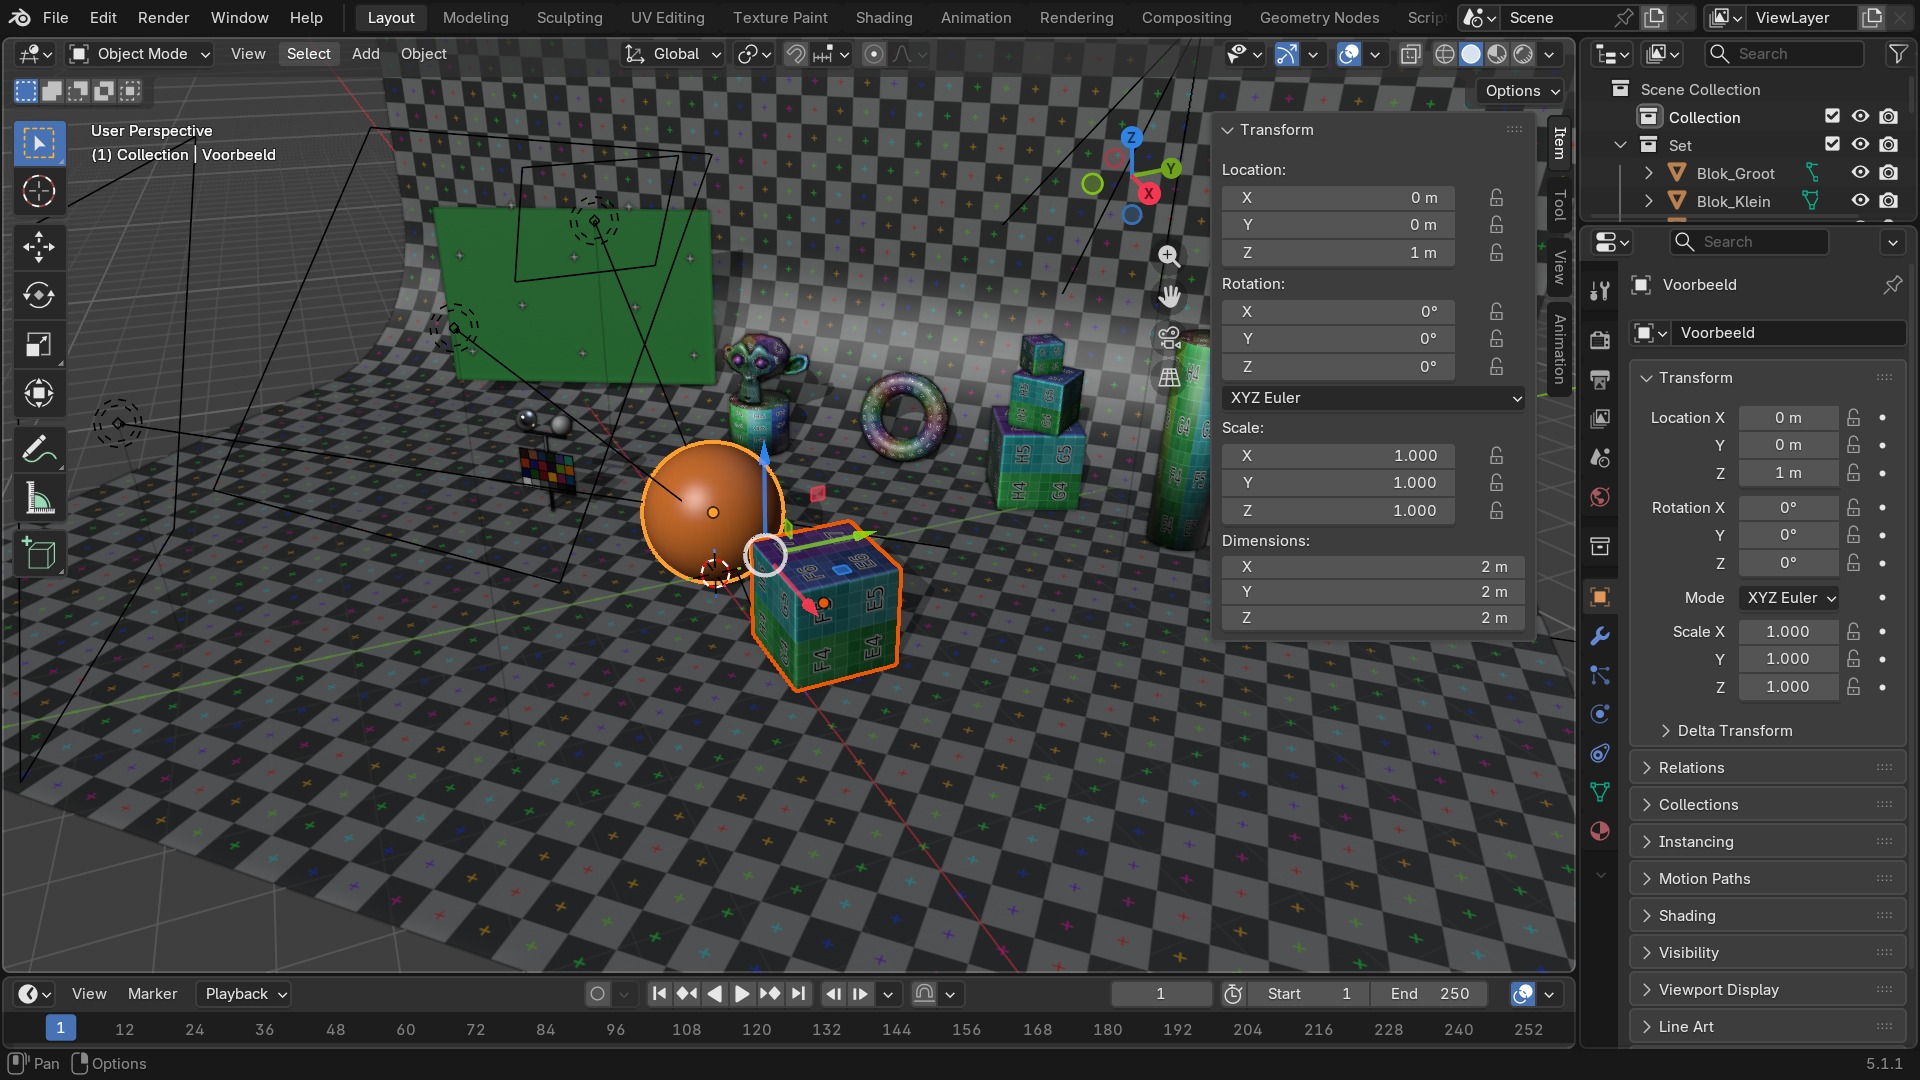Screen dimensions: 1920x1080
Task: Click the pan view hand icon
Action: (1168, 296)
